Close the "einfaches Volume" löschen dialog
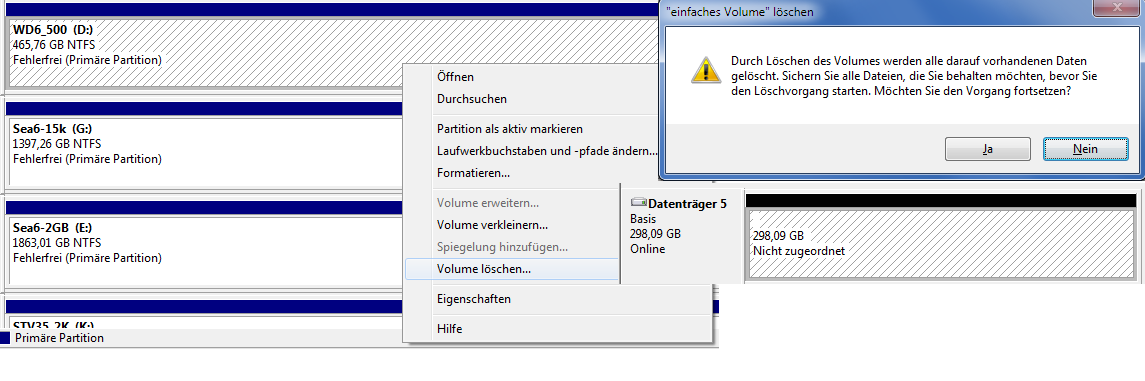 tap(1114, 7)
